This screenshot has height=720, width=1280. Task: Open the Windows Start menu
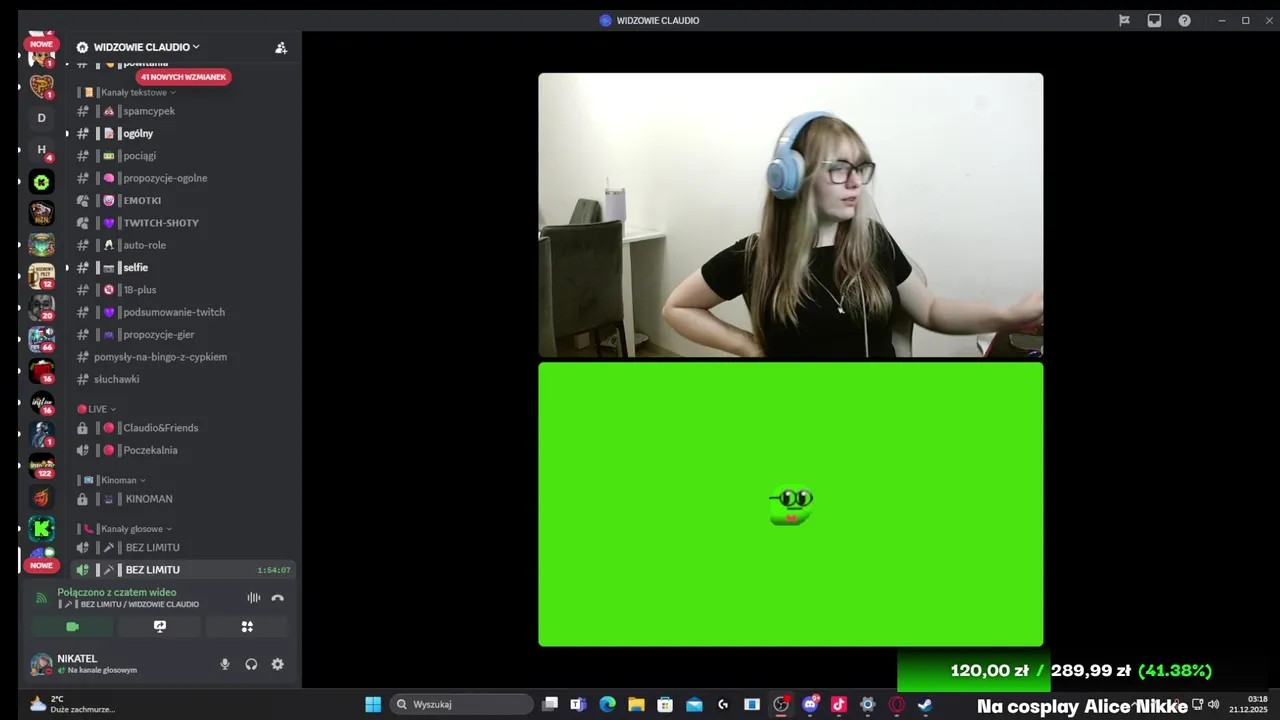tap(373, 704)
